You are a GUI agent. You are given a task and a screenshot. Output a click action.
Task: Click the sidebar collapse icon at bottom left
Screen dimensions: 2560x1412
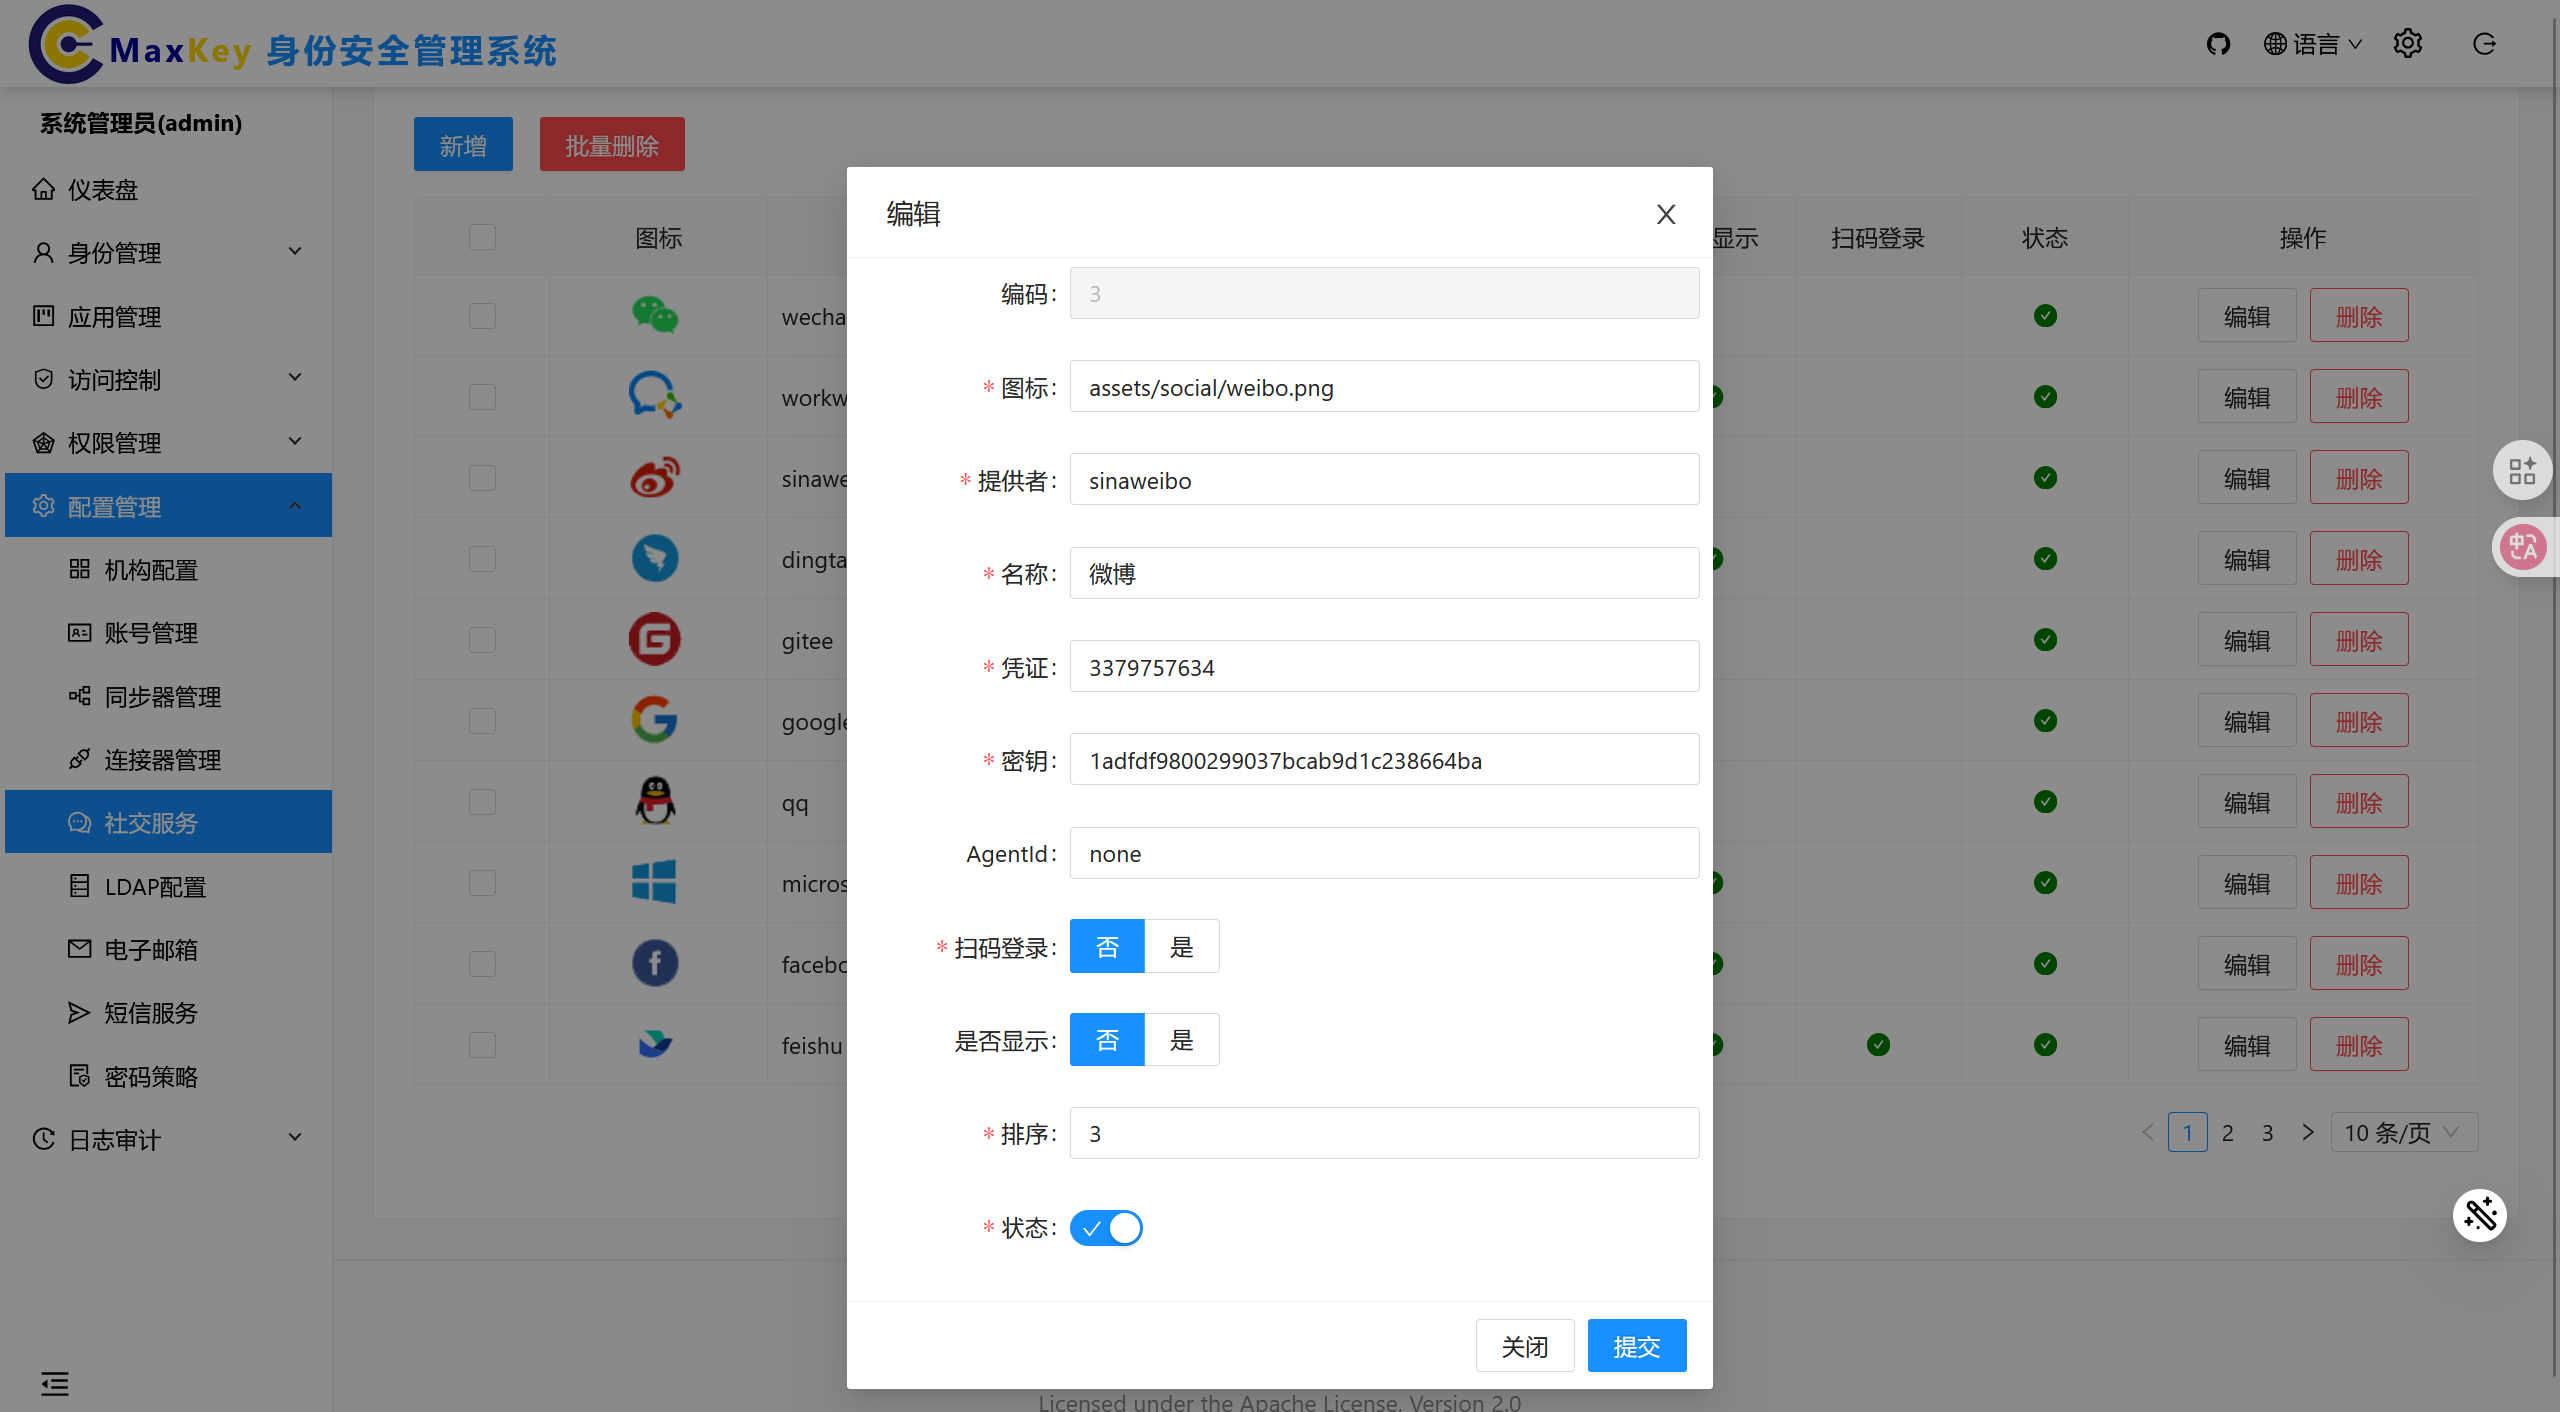click(55, 1383)
